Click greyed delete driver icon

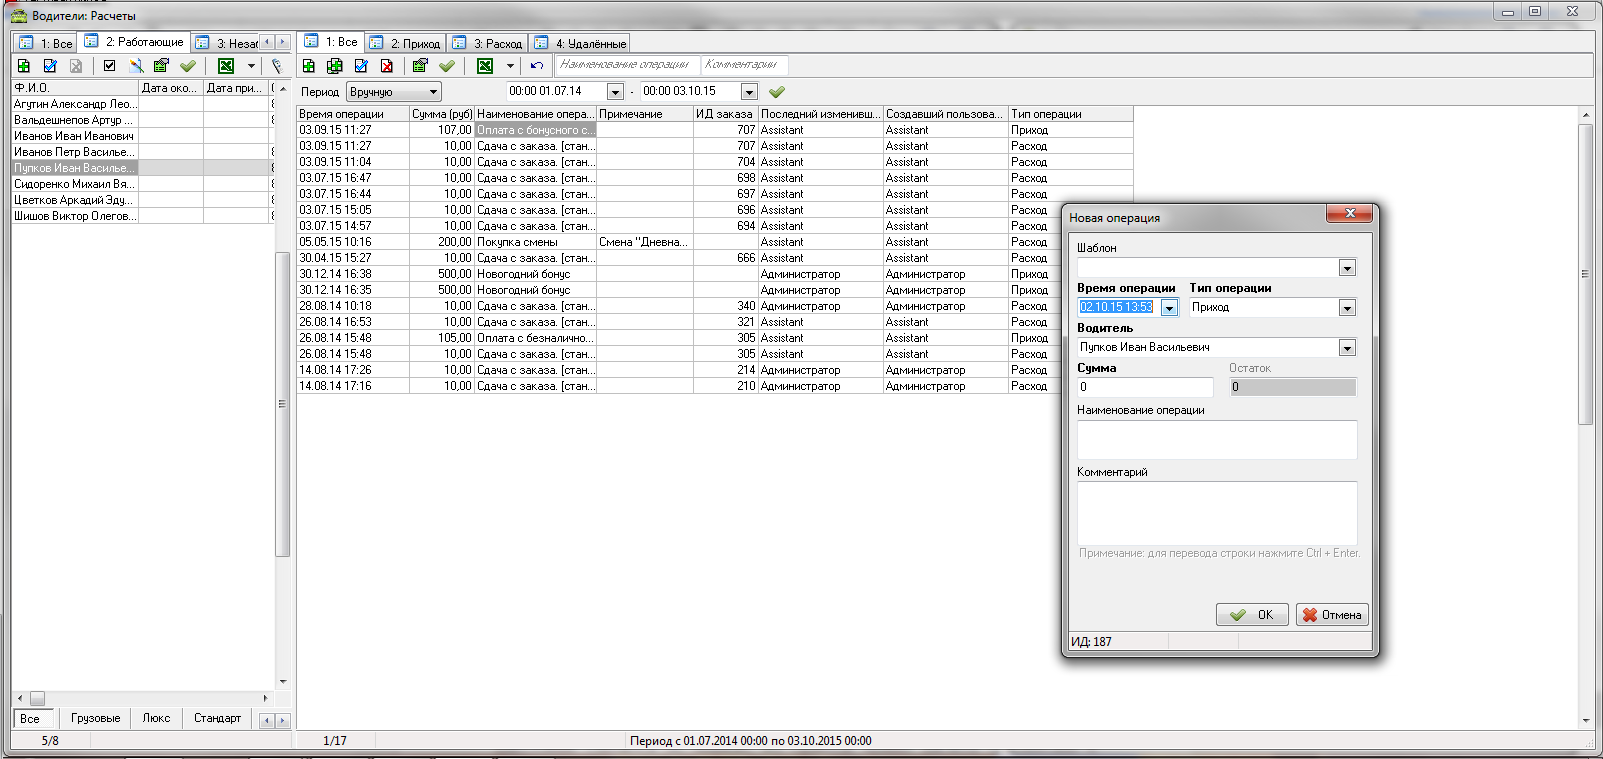click(x=76, y=66)
